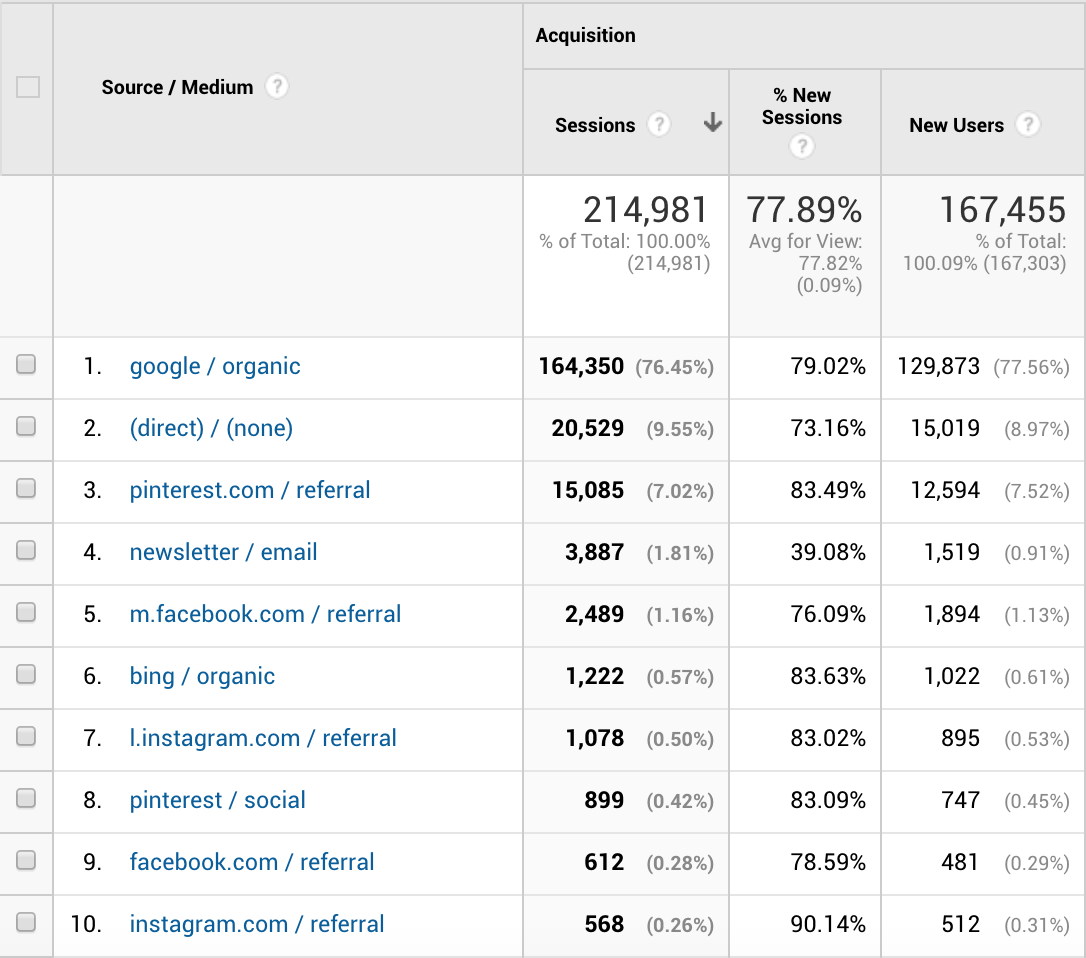Screen dimensions: 1086x958
Task: Select new users value 15,019
Action: click(x=945, y=428)
